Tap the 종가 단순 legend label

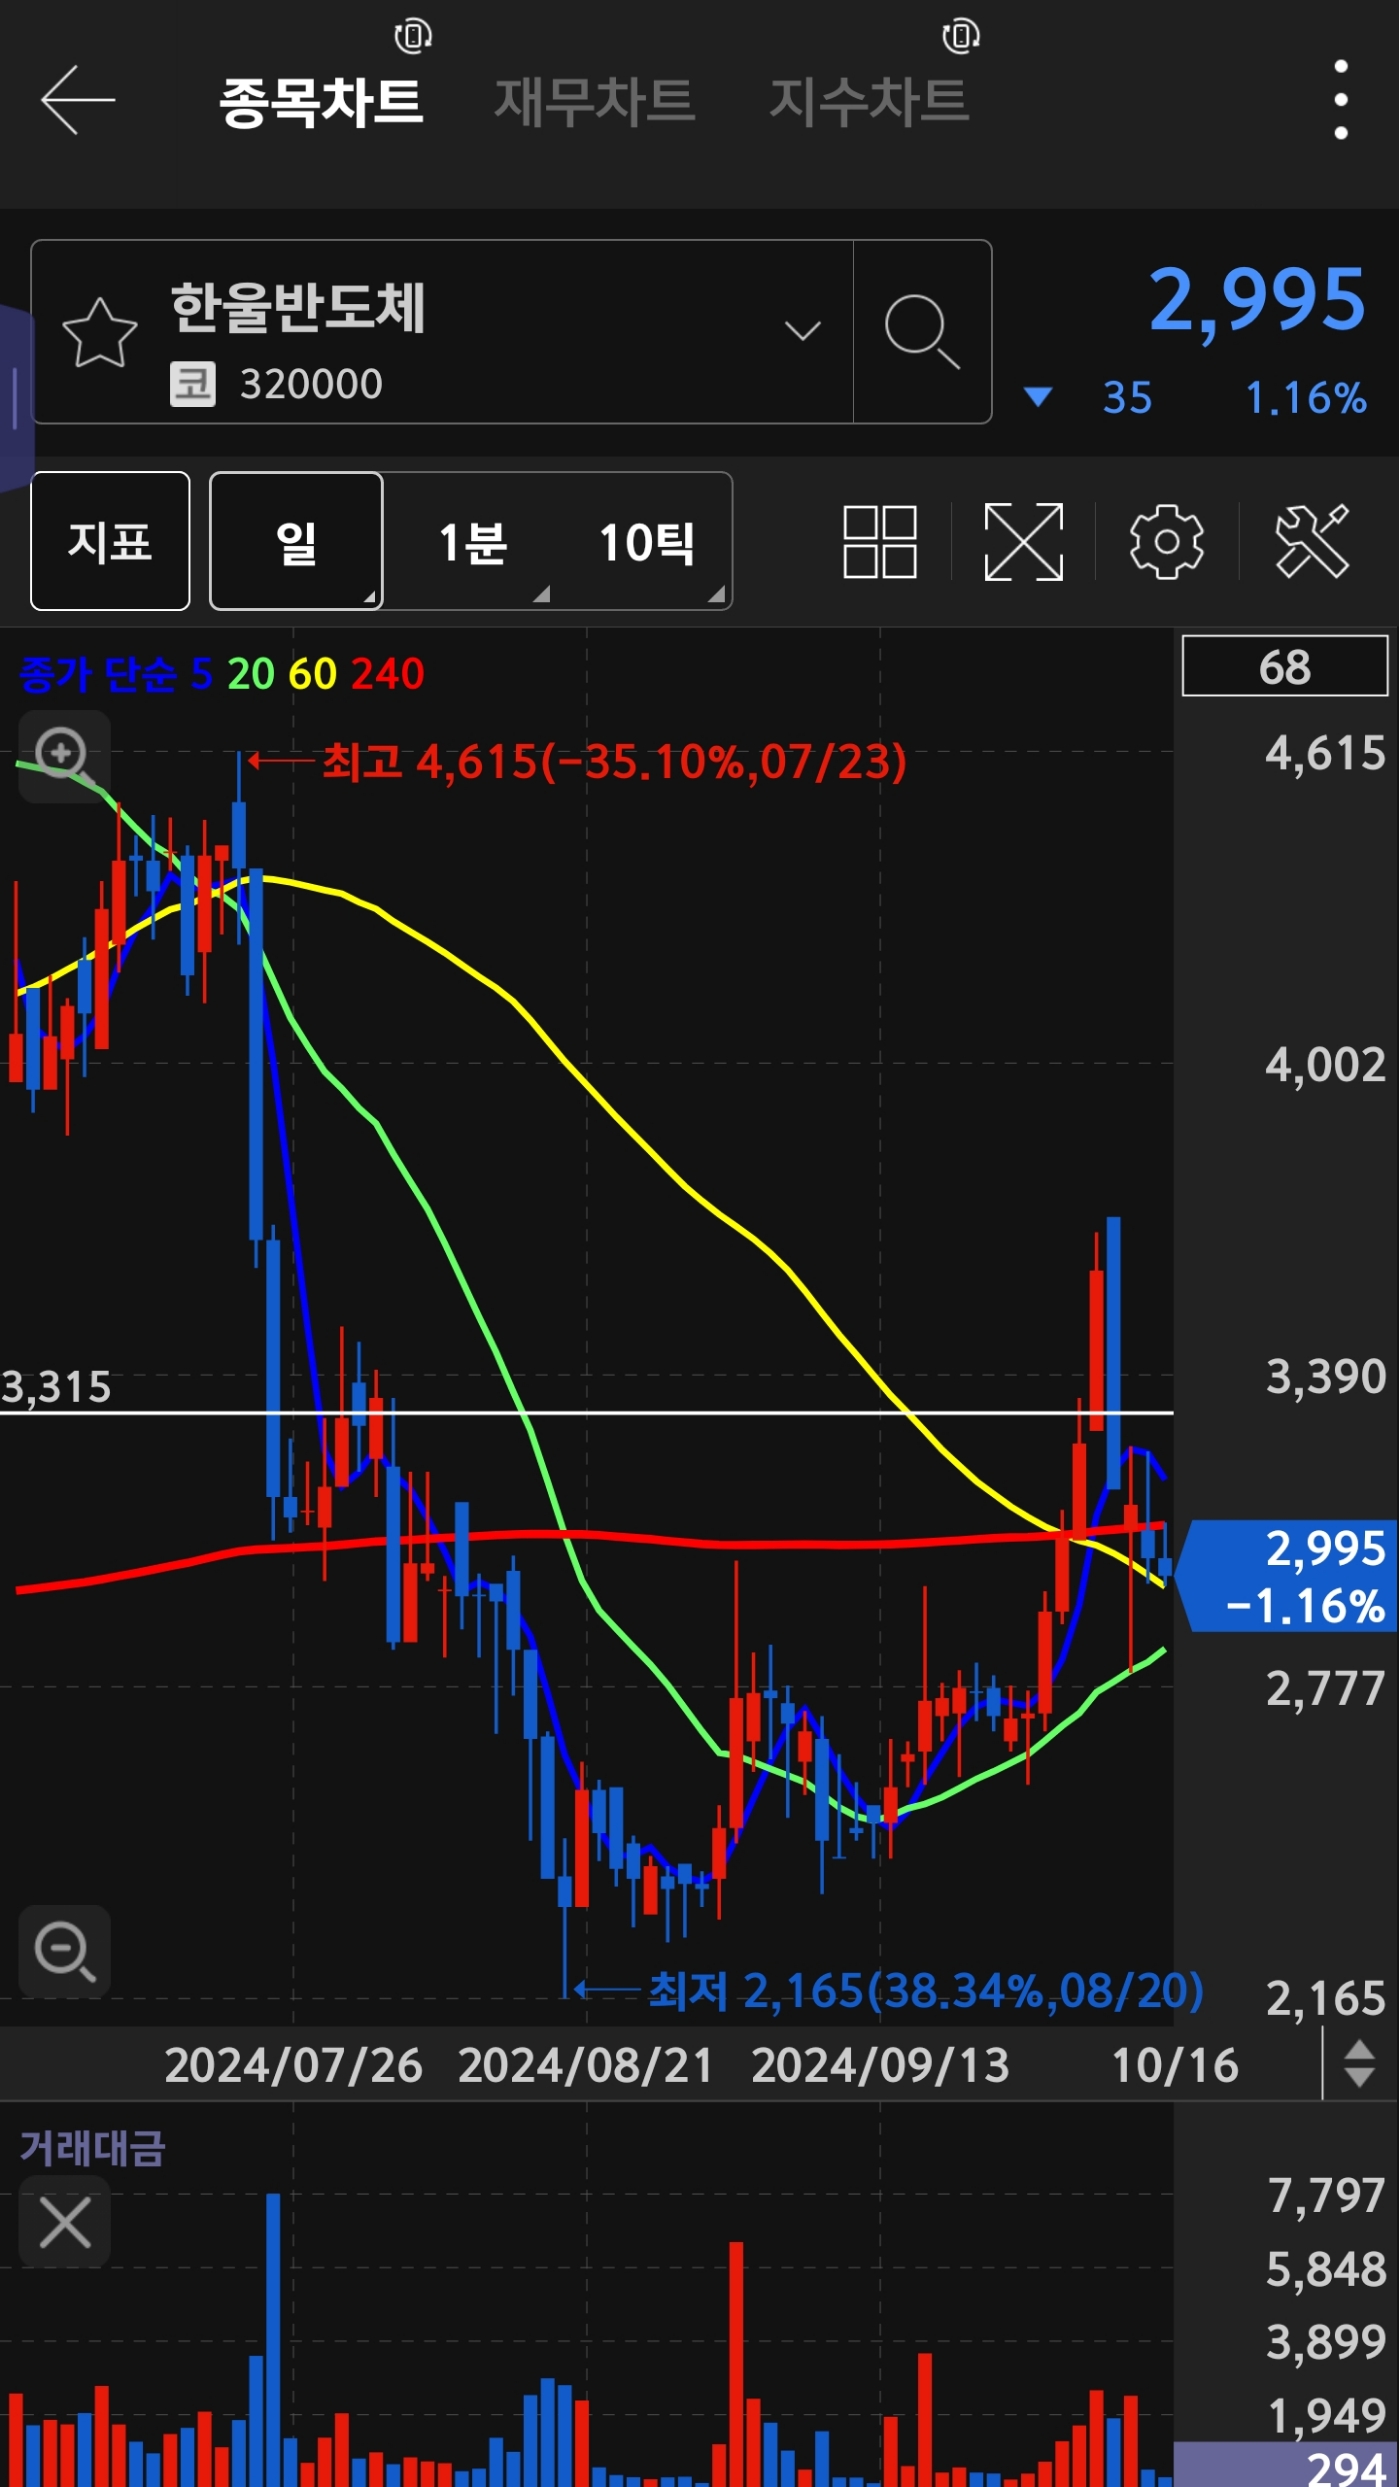pos(98,674)
